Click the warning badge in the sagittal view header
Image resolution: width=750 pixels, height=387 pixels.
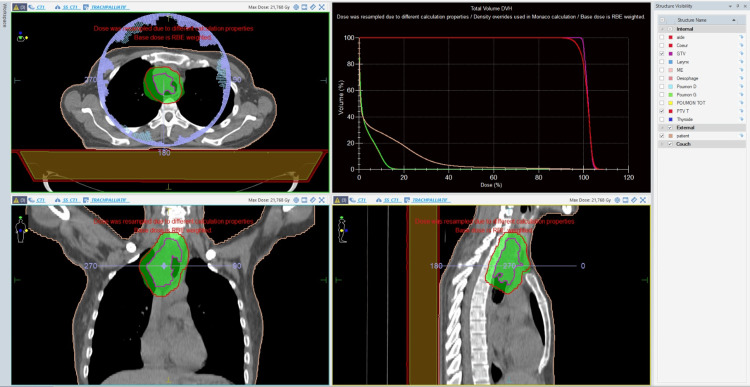pyautogui.click(x=341, y=200)
